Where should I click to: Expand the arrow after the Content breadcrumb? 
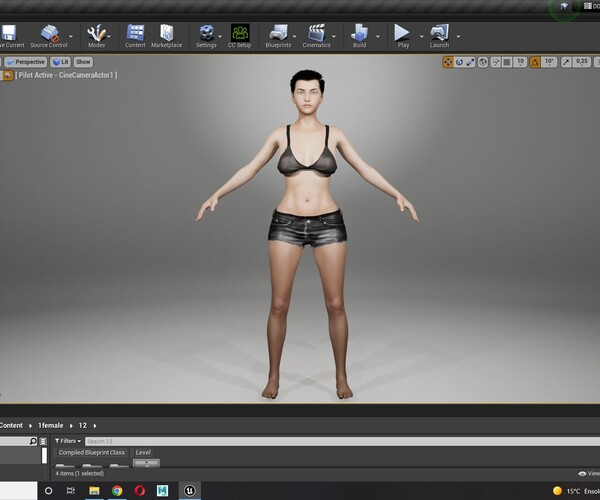pos(30,426)
